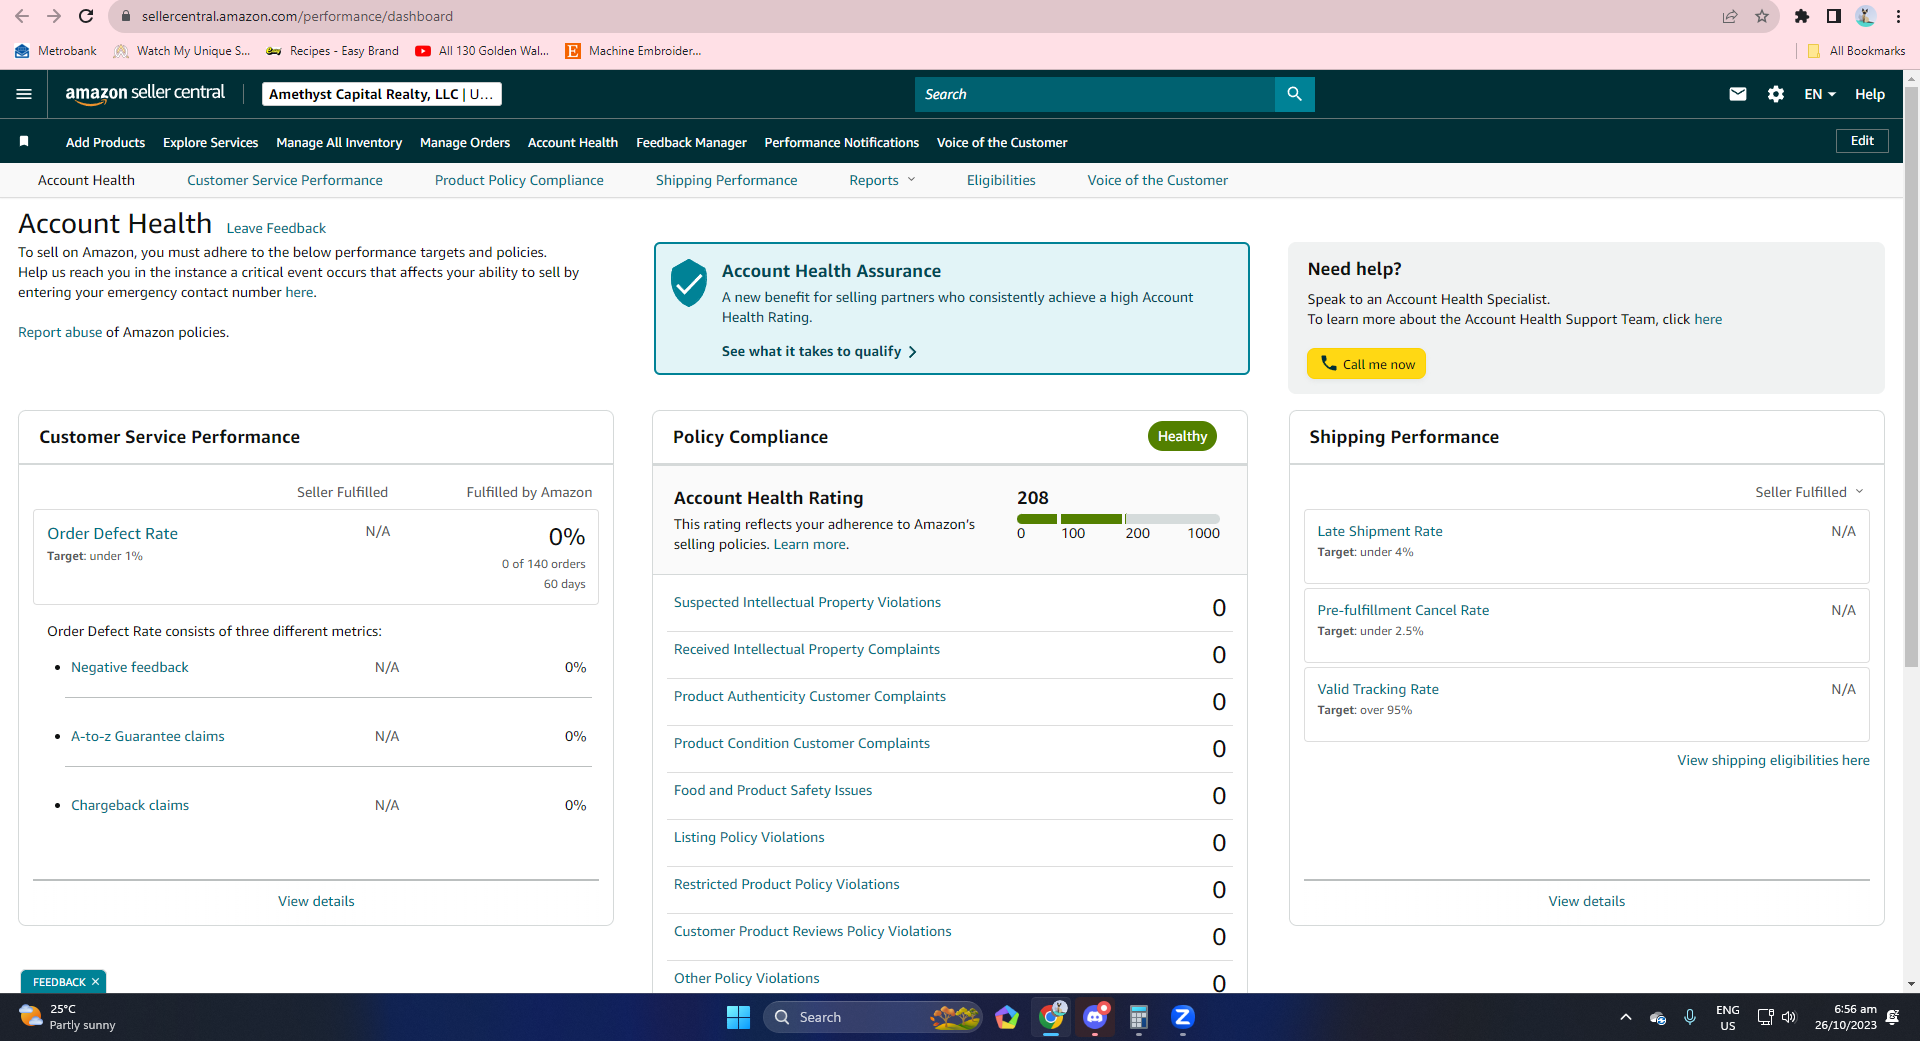The image size is (1920, 1041).
Task: Click the Amazon Seller Central logo
Action: pos(145,93)
